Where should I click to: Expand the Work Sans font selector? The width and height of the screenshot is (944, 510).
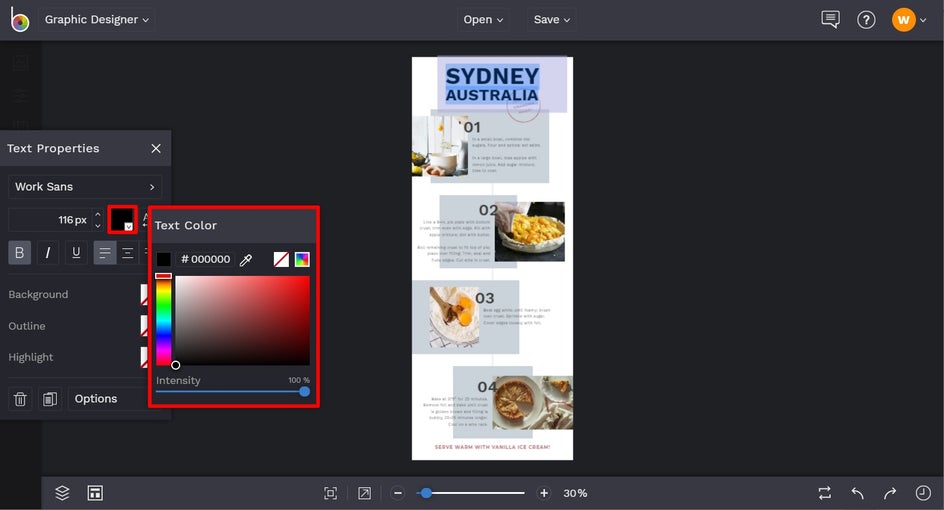85,187
